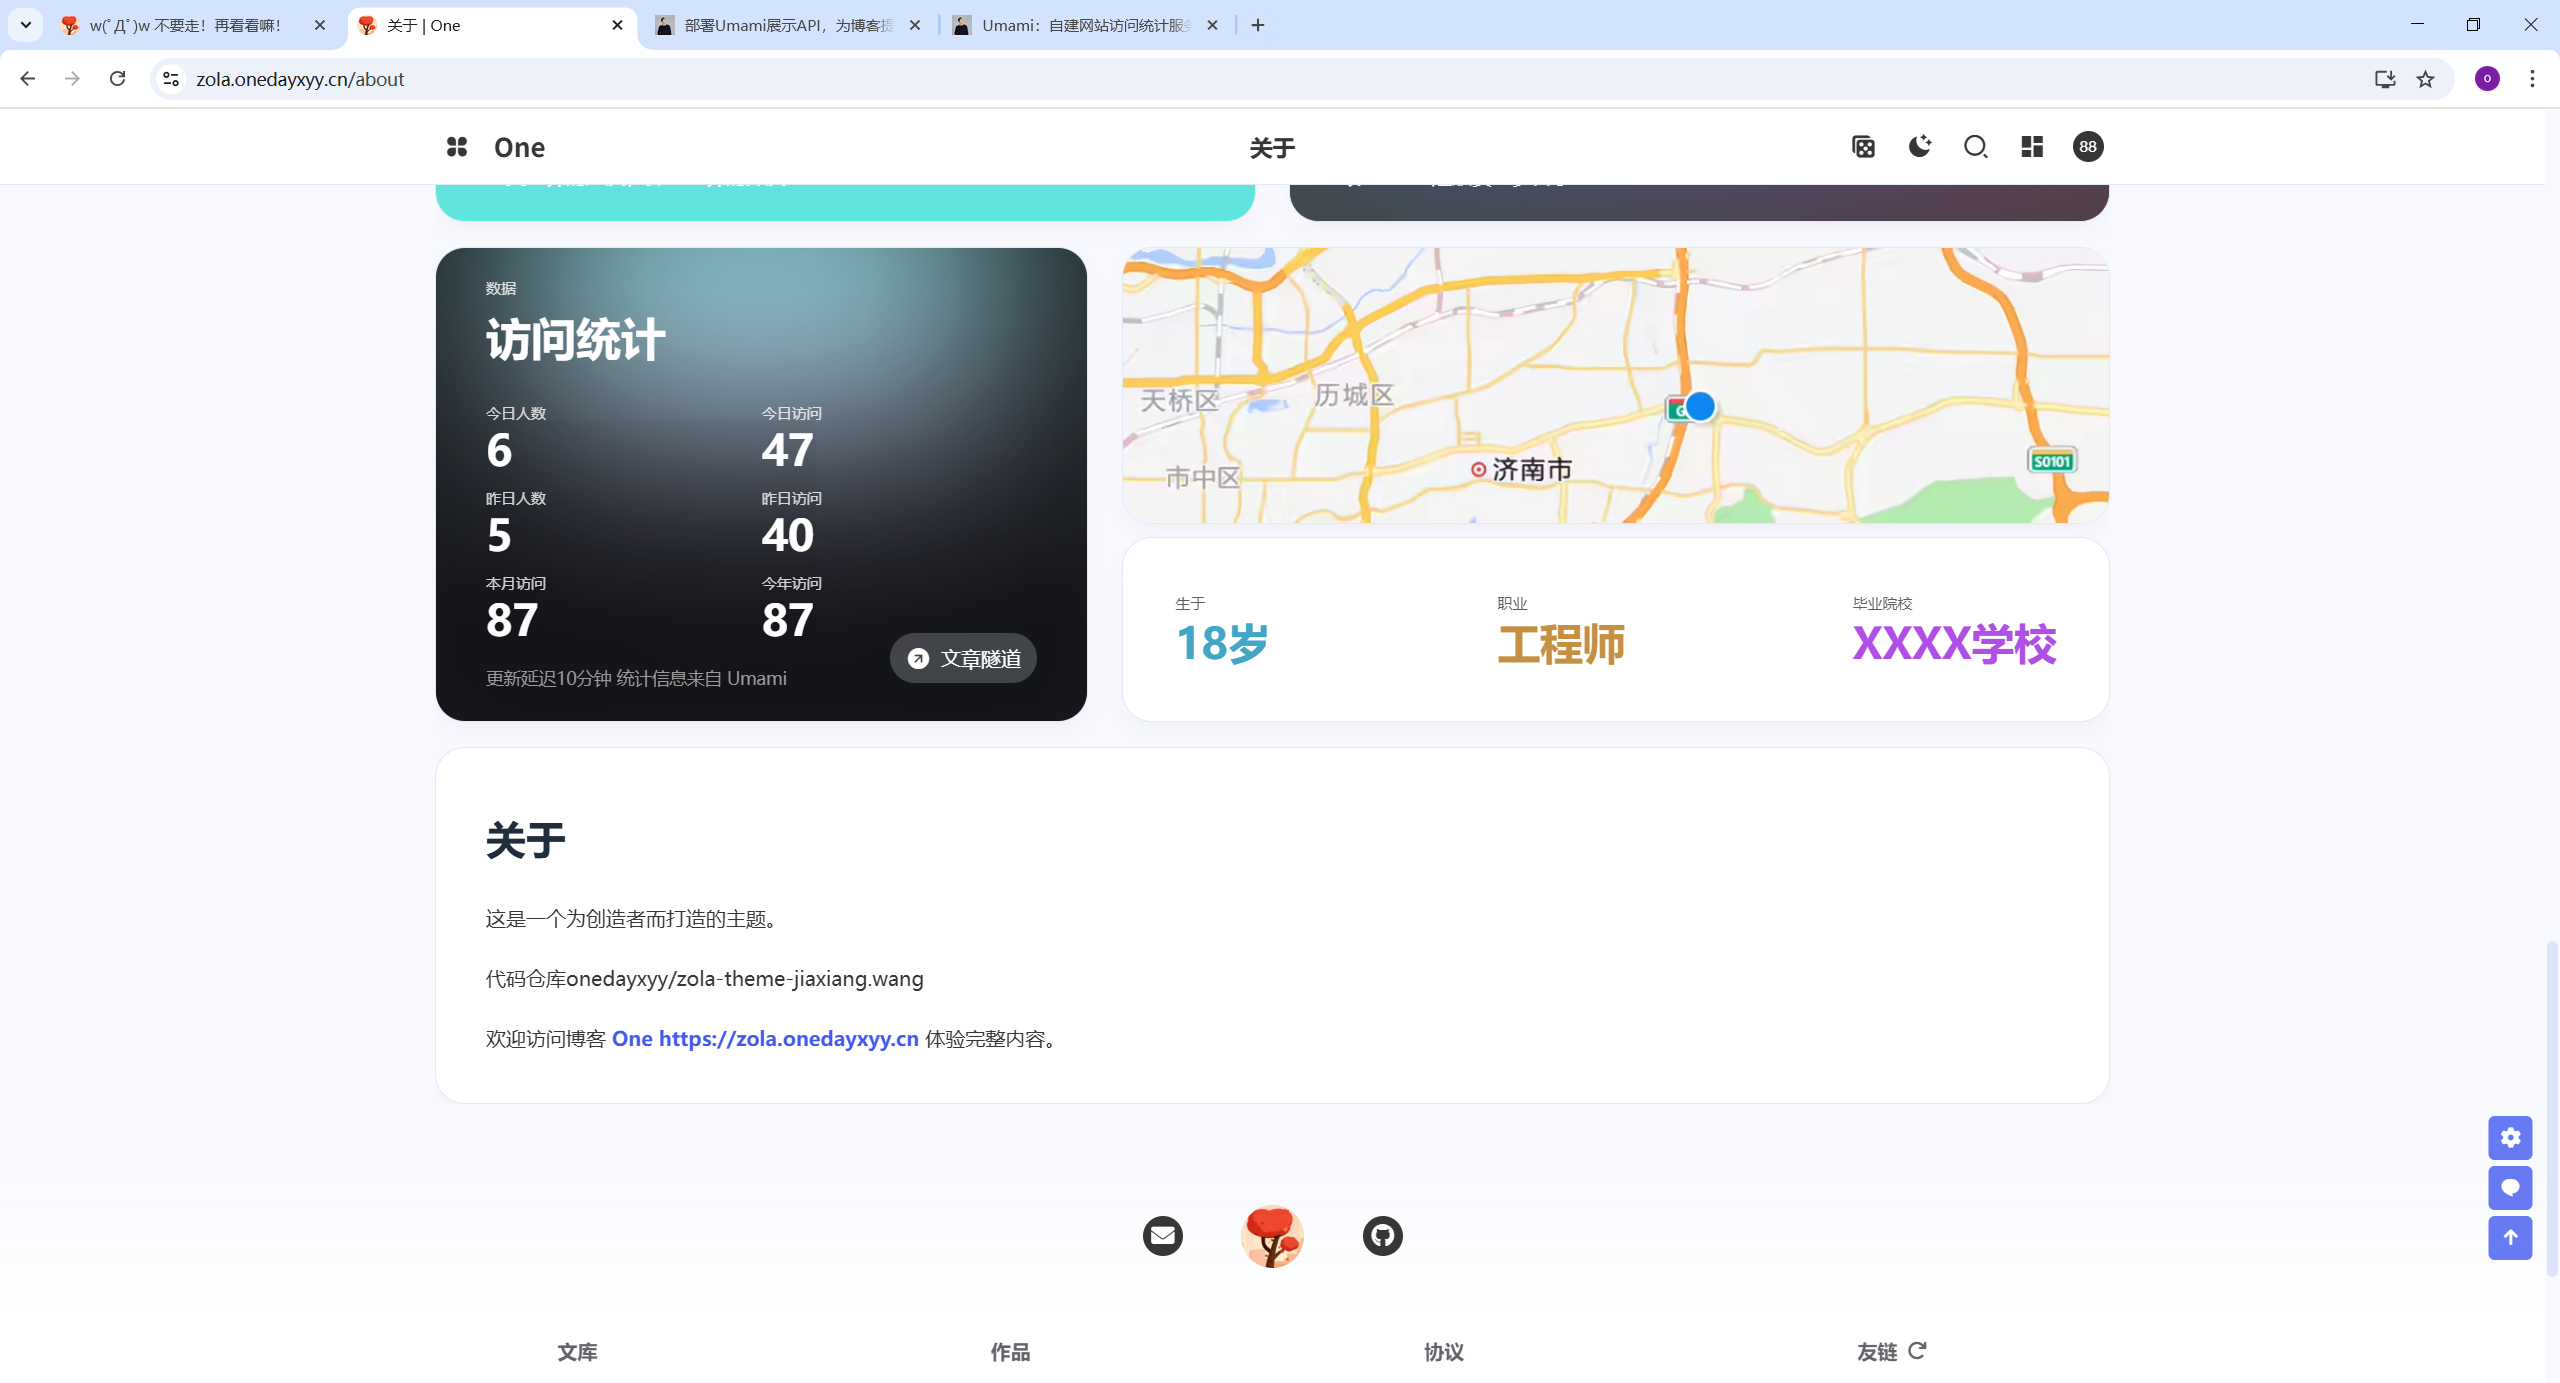Toggle dark mode moon icon
The width and height of the screenshot is (2560, 1383).
[x=1919, y=147]
